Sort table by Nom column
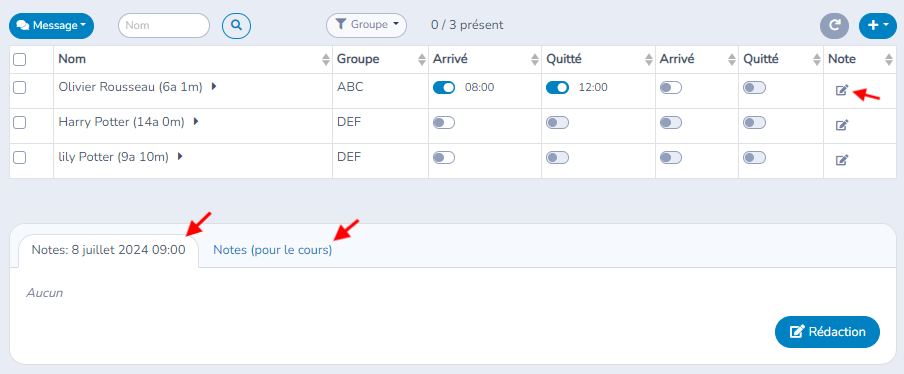Image resolution: width=904 pixels, height=374 pixels. (326, 59)
